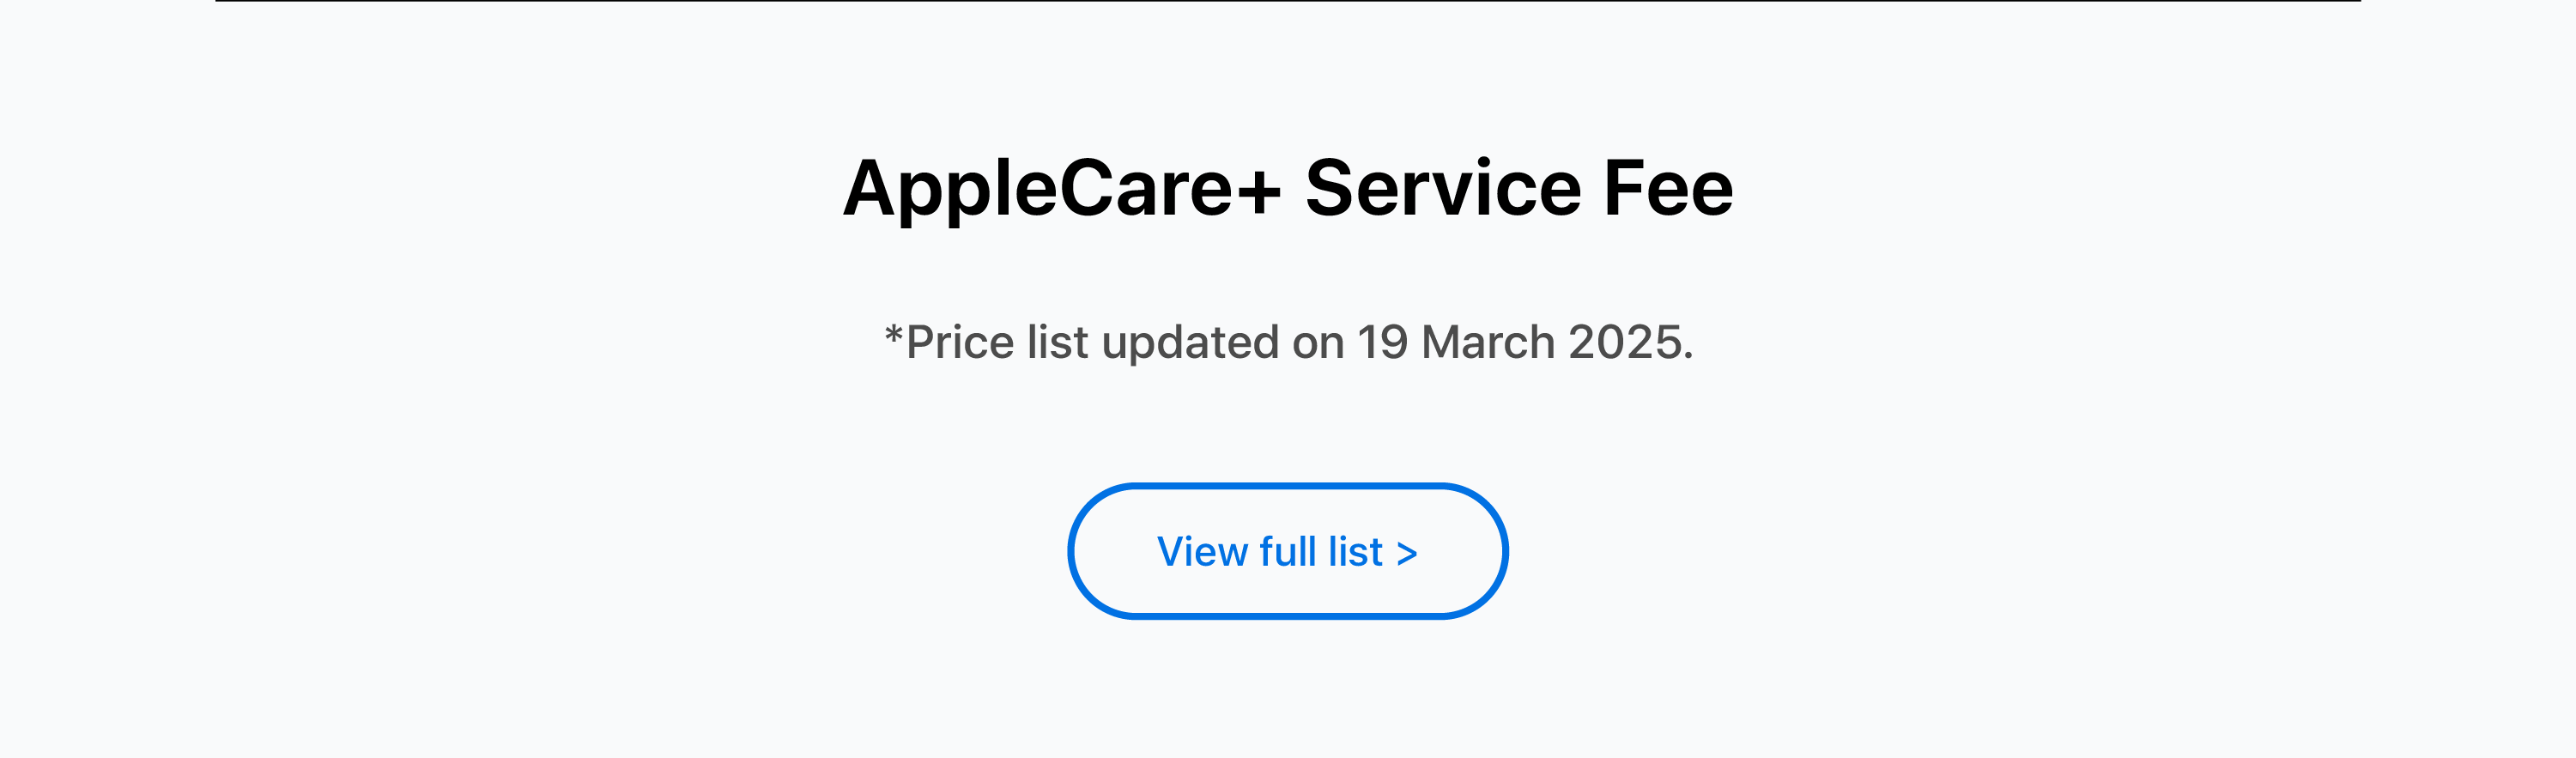Screen dimensions: 2576x758
Task: Select the AppleCare+ Service Fee heading
Action: pos(1288,188)
